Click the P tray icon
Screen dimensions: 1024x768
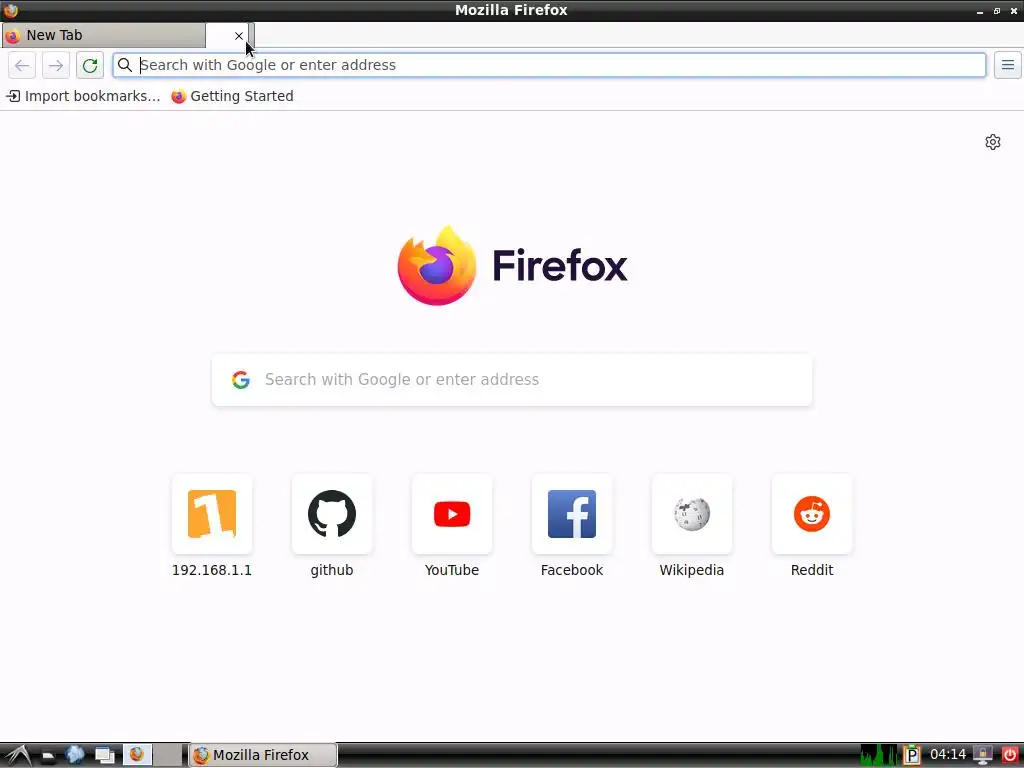(x=912, y=756)
